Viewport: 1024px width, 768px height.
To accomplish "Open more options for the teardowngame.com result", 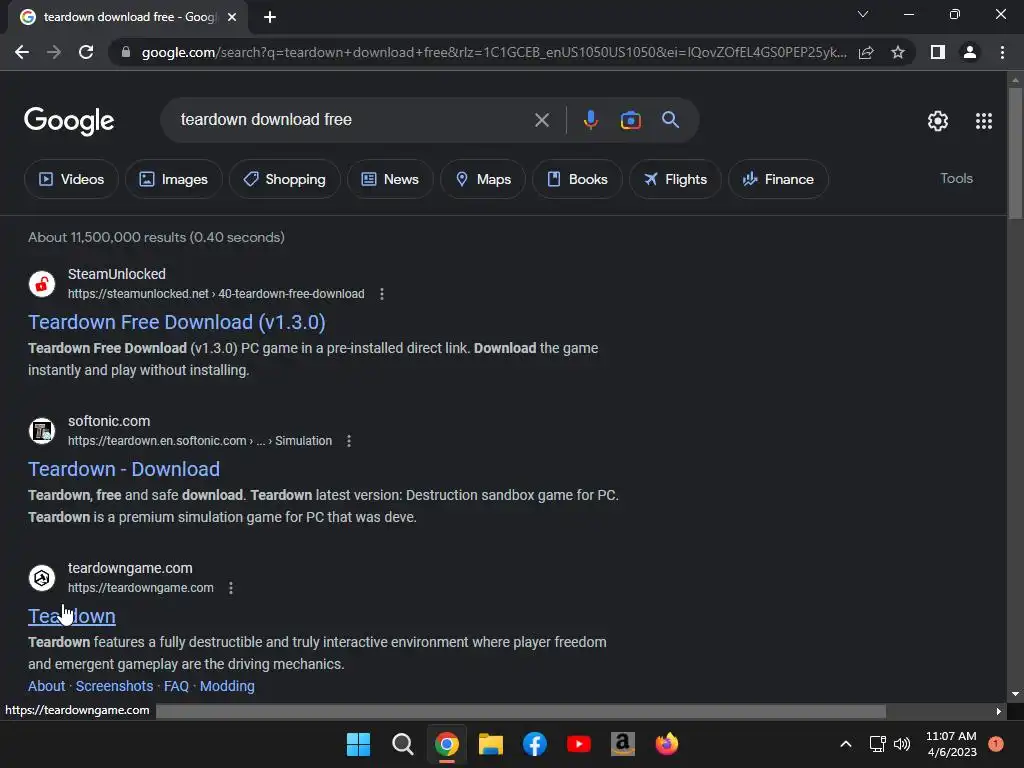I will coord(231,588).
